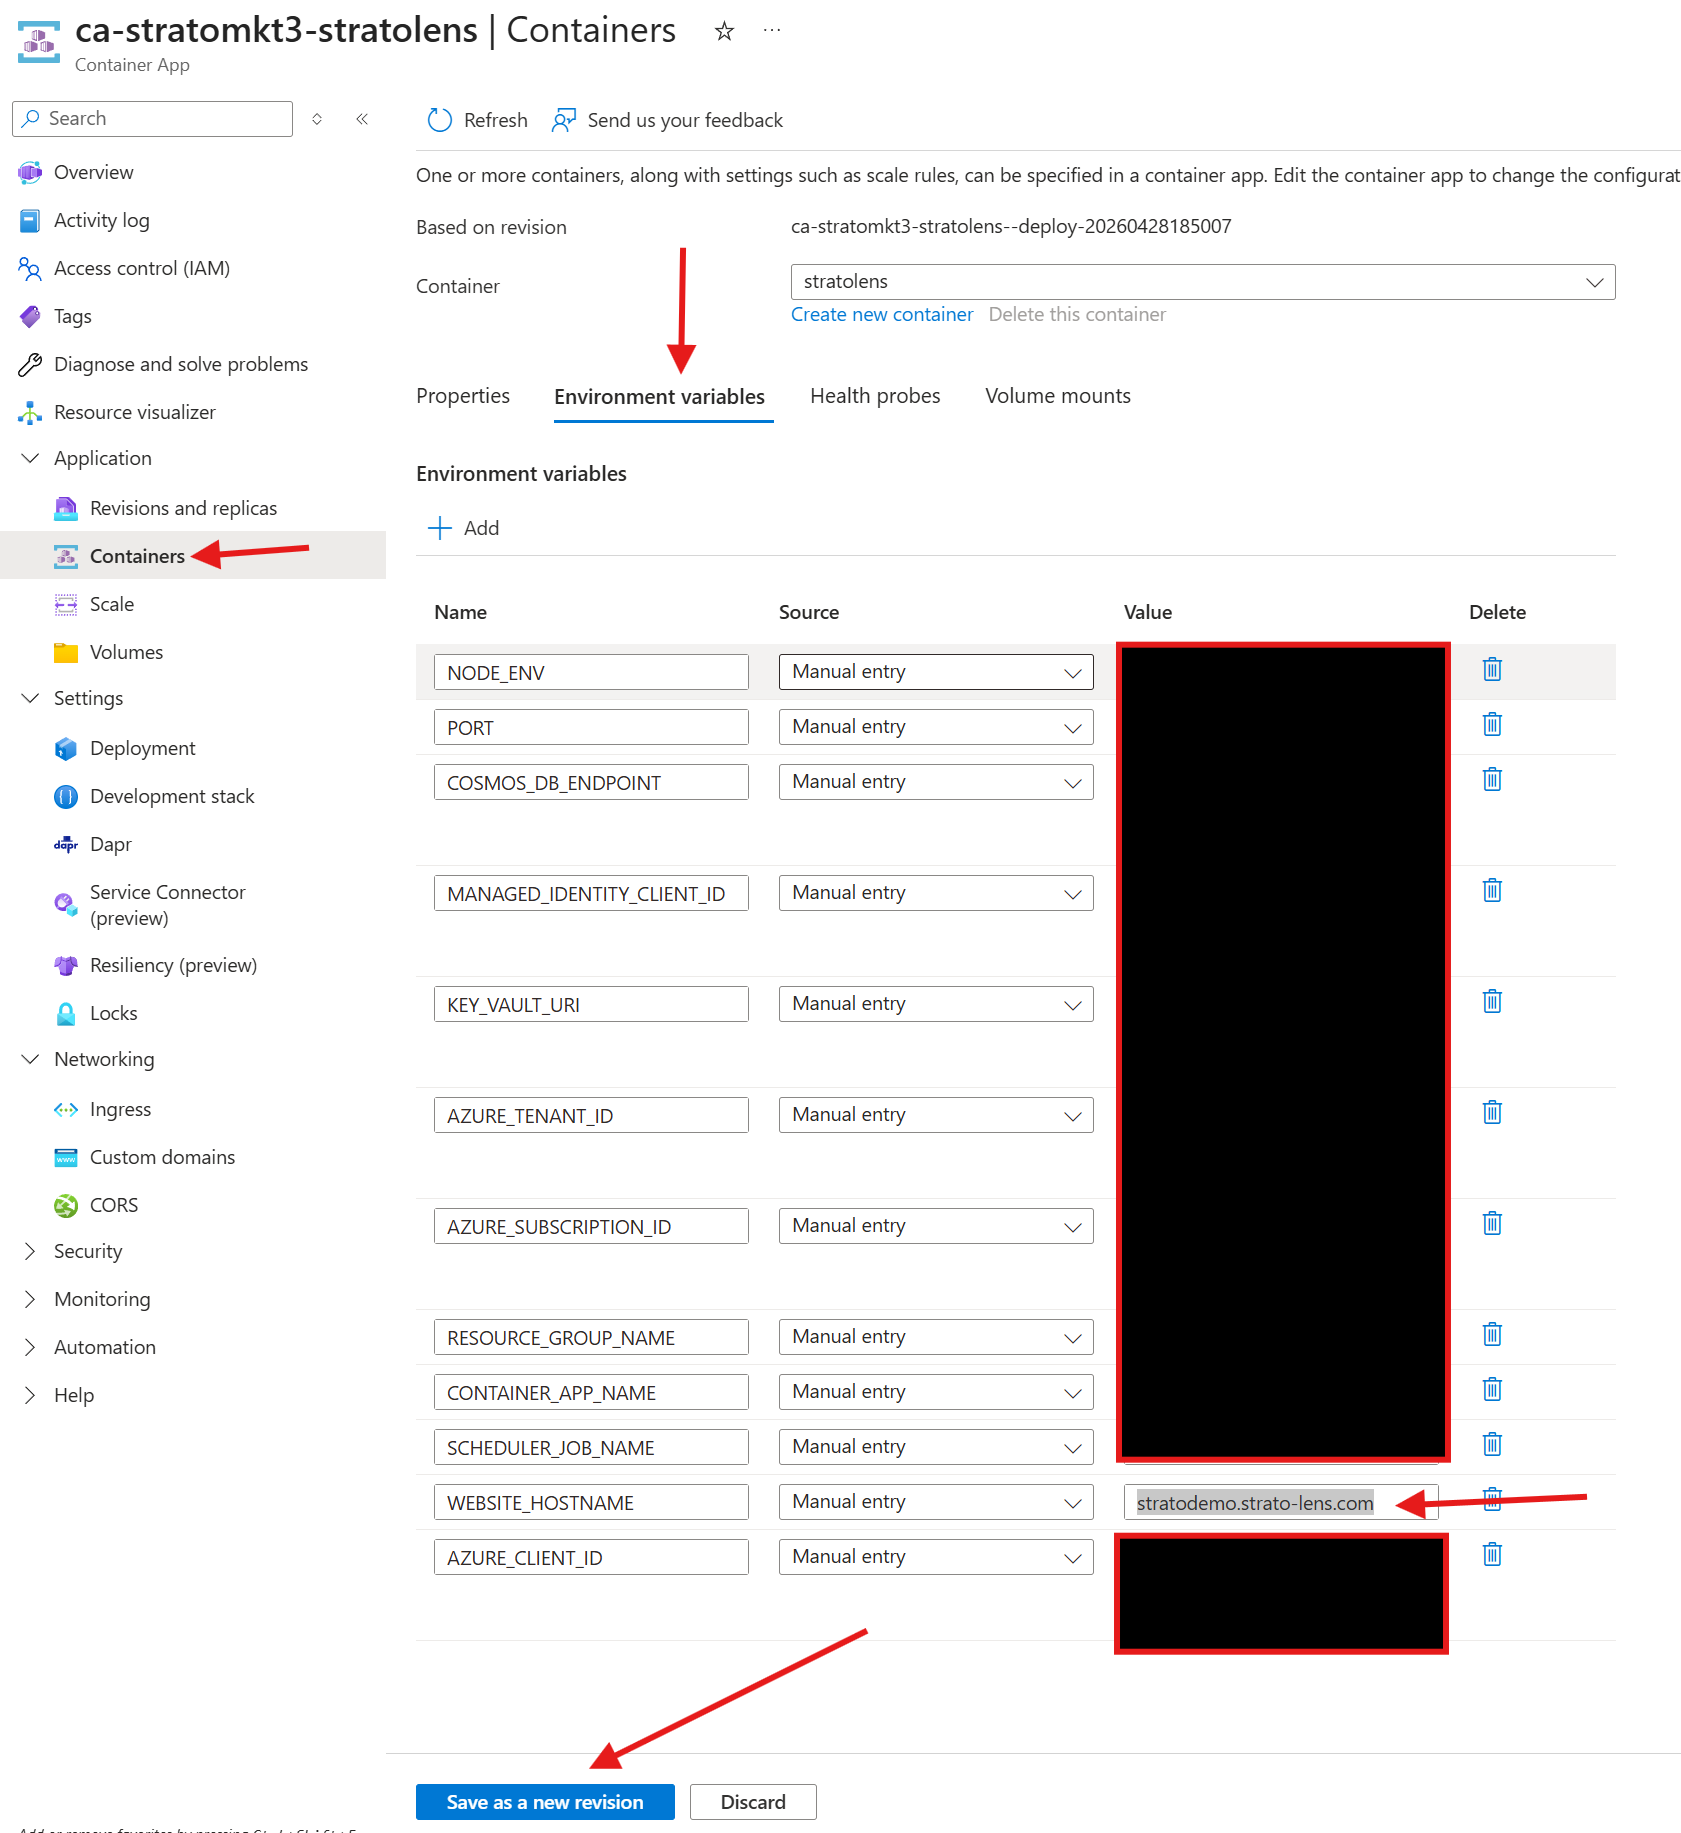Collapse the sidebar with double chevron icon
The height and width of the screenshot is (1833, 1681).
(x=362, y=119)
